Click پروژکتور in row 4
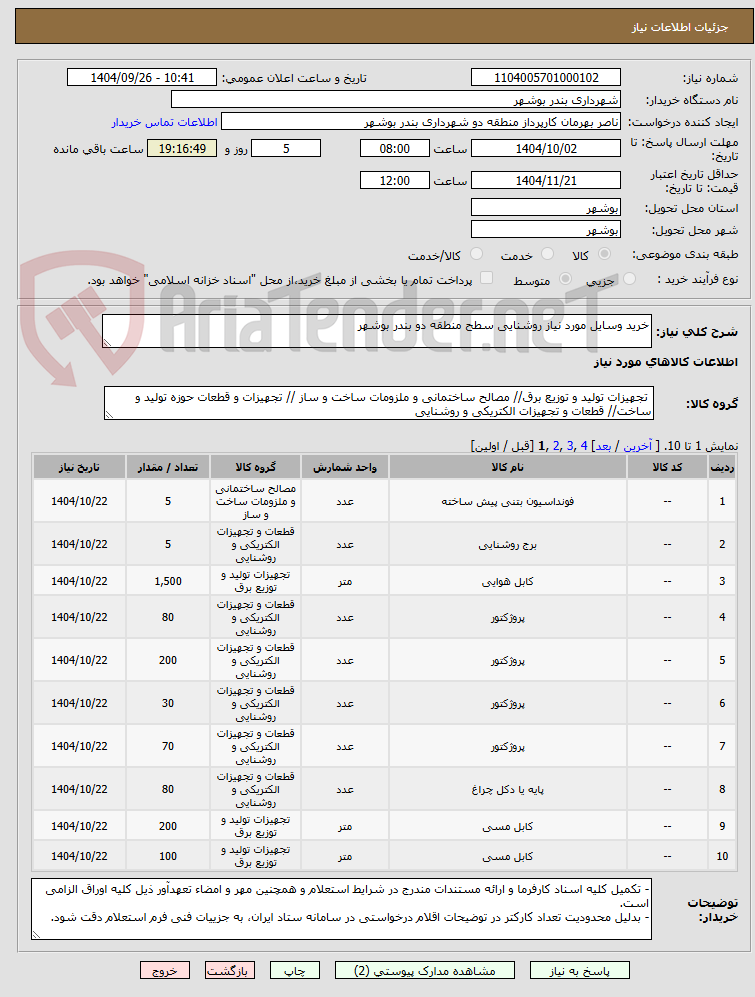 pos(508,617)
